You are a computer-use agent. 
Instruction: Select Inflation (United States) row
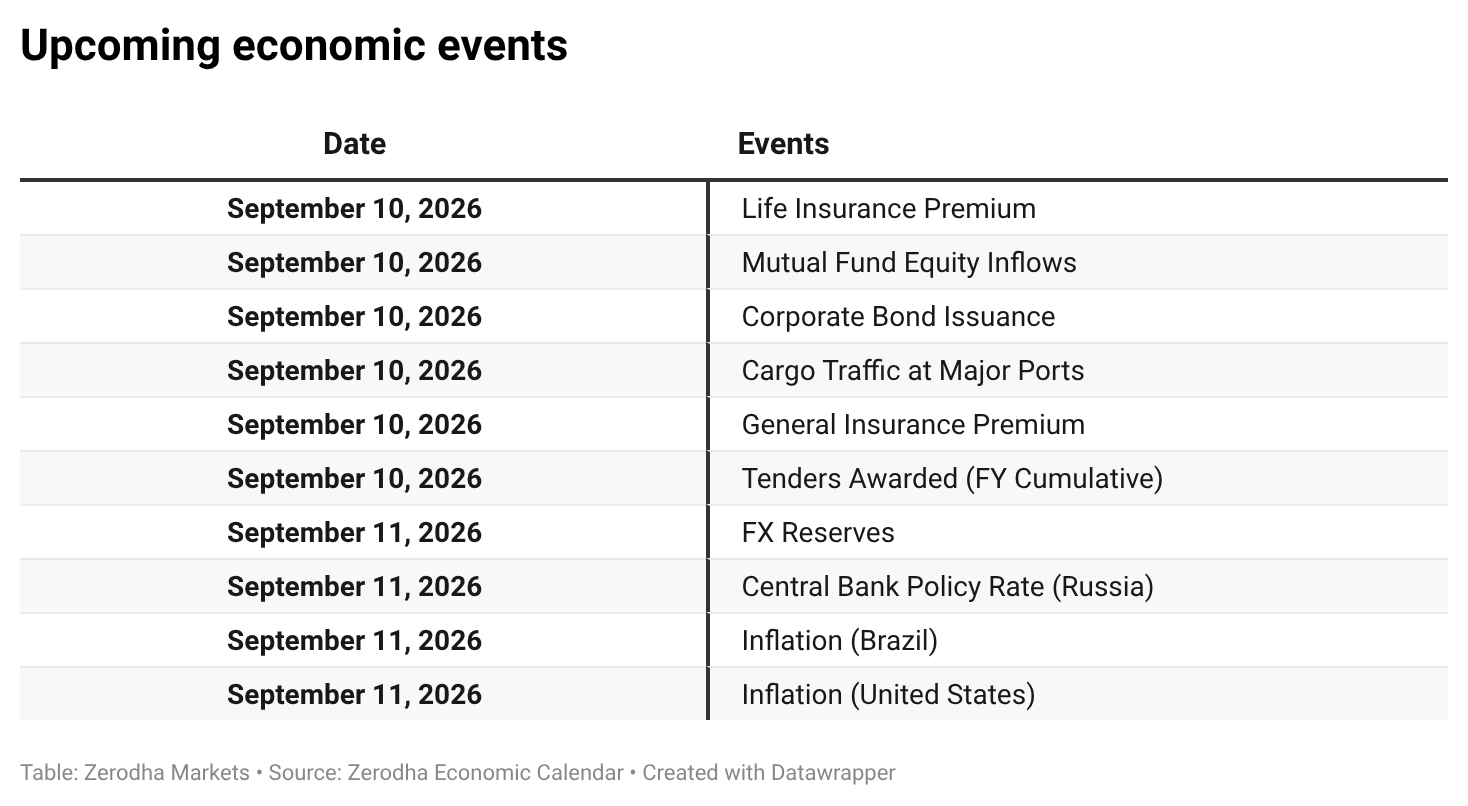[x=734, y=695]
